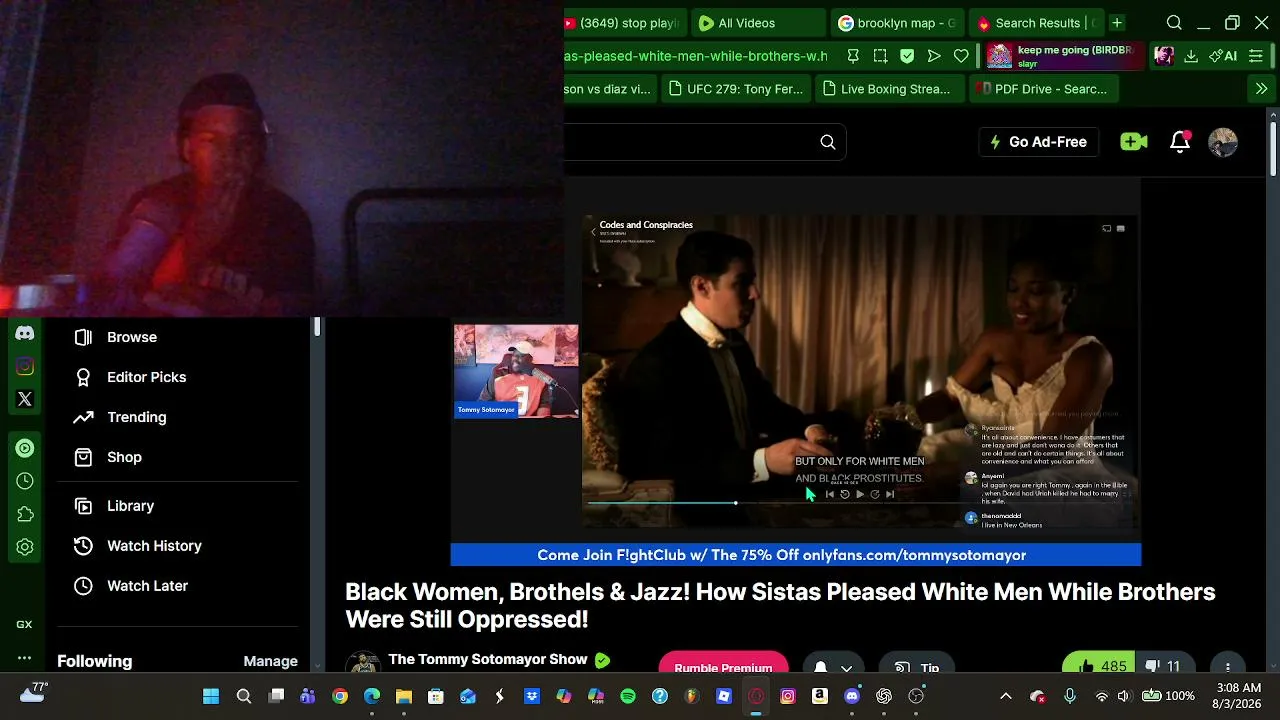Open X (Twitter) in the browser sidebar
This screenshot has height=720, width=1280.
pos(25,399)
